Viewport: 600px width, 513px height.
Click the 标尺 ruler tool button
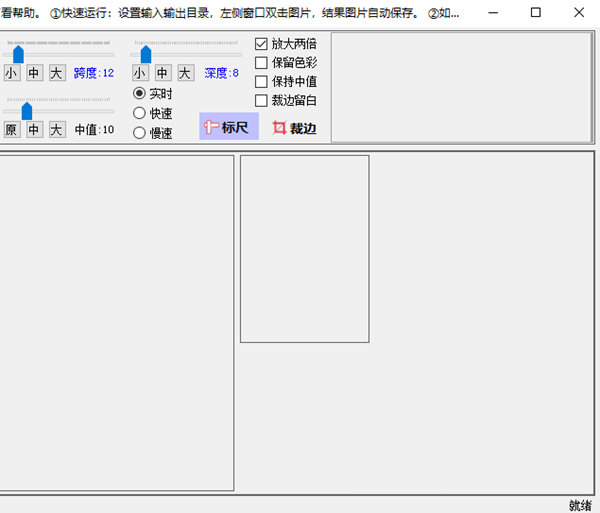click(228, 127)
